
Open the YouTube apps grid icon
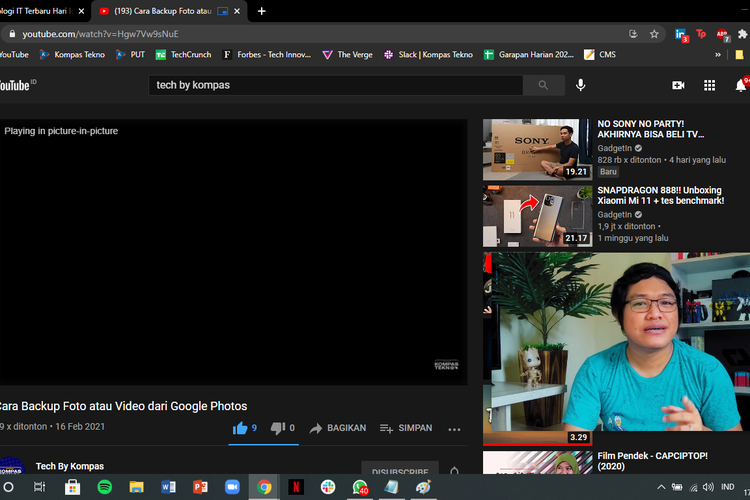709,86
